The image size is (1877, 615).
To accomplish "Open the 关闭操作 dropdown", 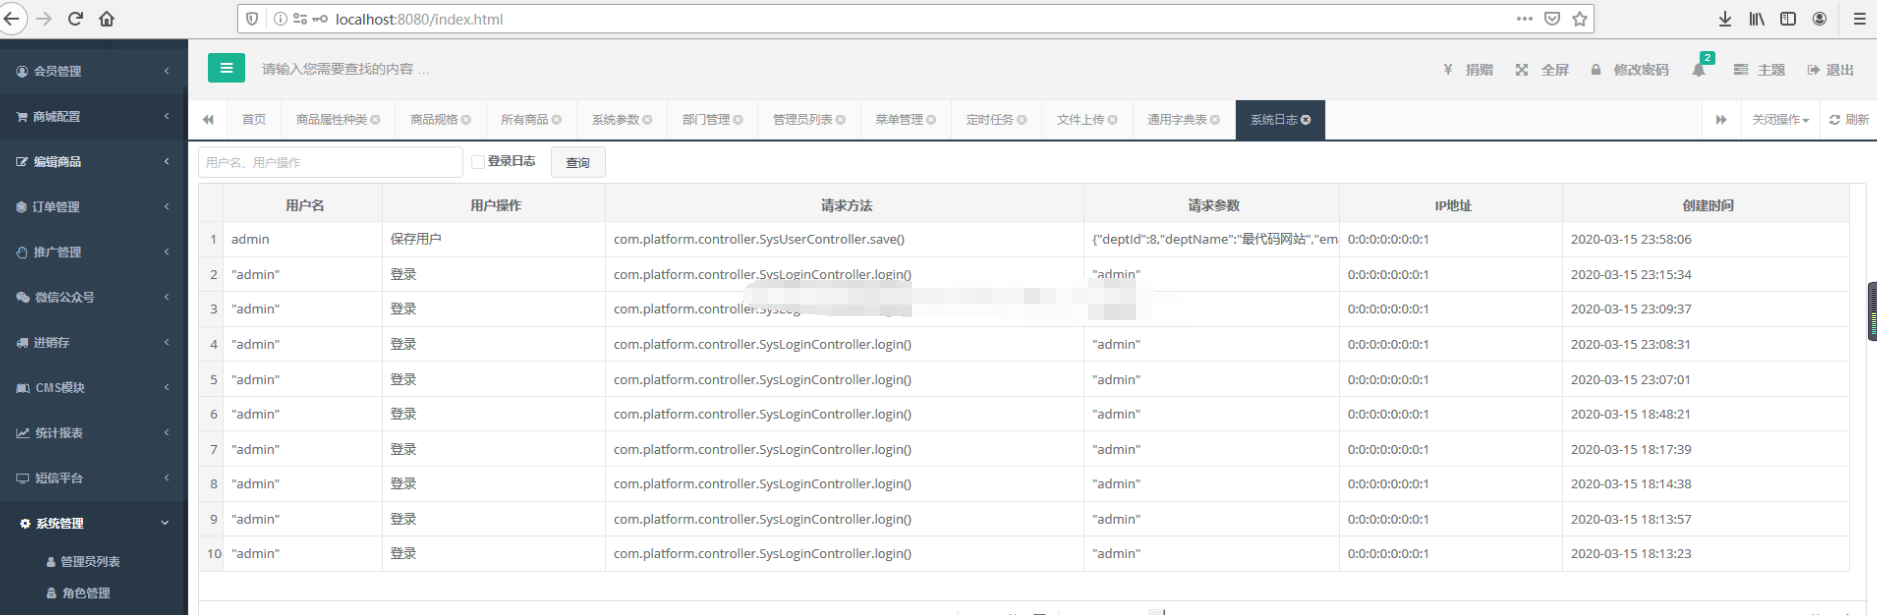I will (1780, 120).
